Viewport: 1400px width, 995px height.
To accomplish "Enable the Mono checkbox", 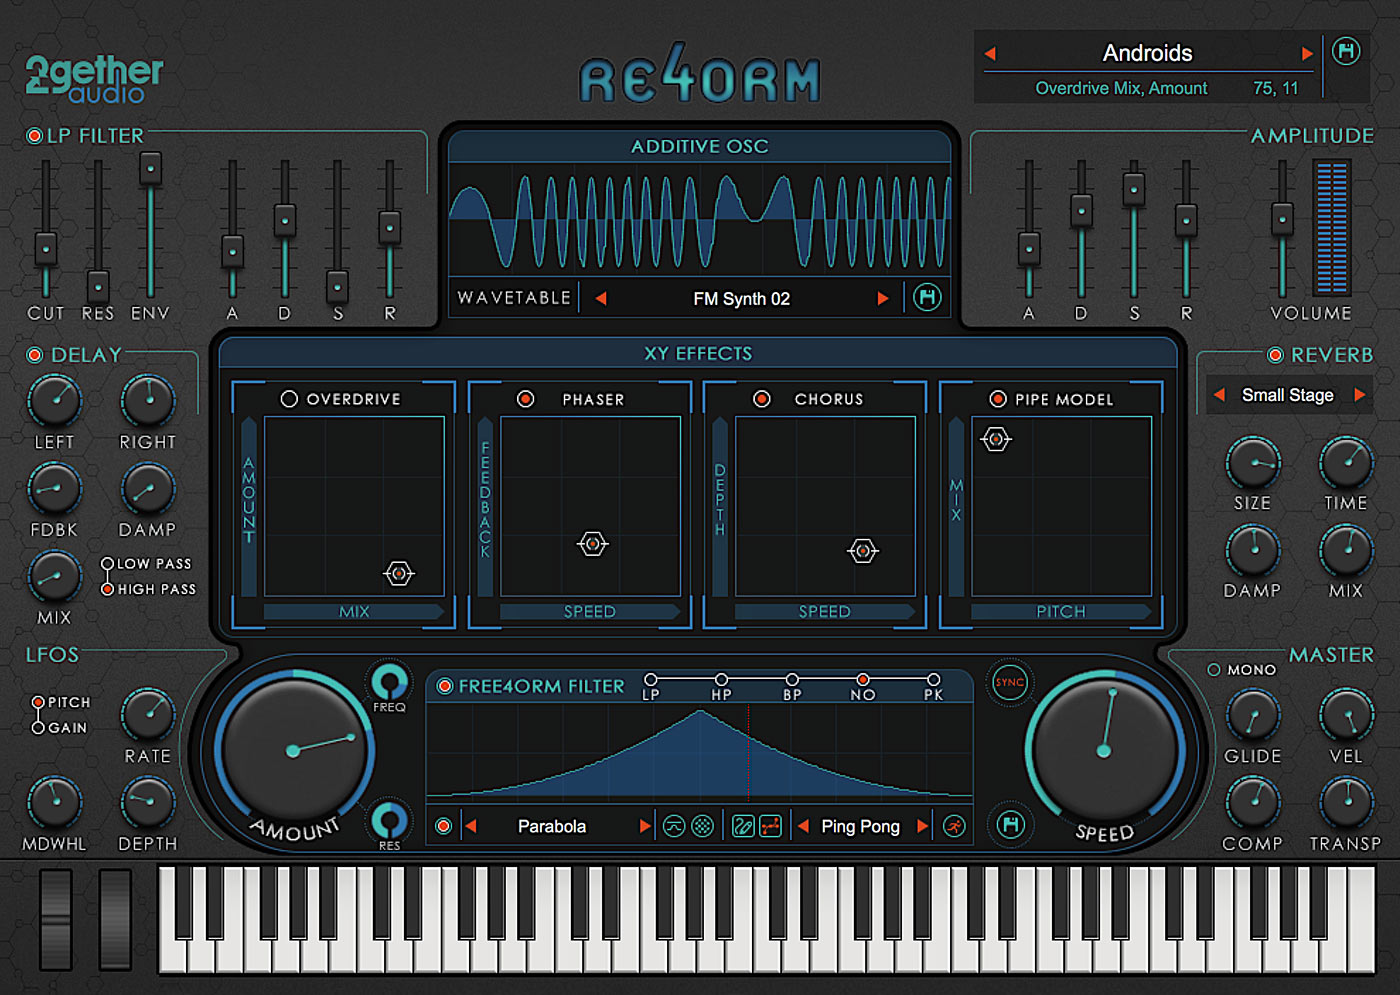I will click(x=1214, y=670).
